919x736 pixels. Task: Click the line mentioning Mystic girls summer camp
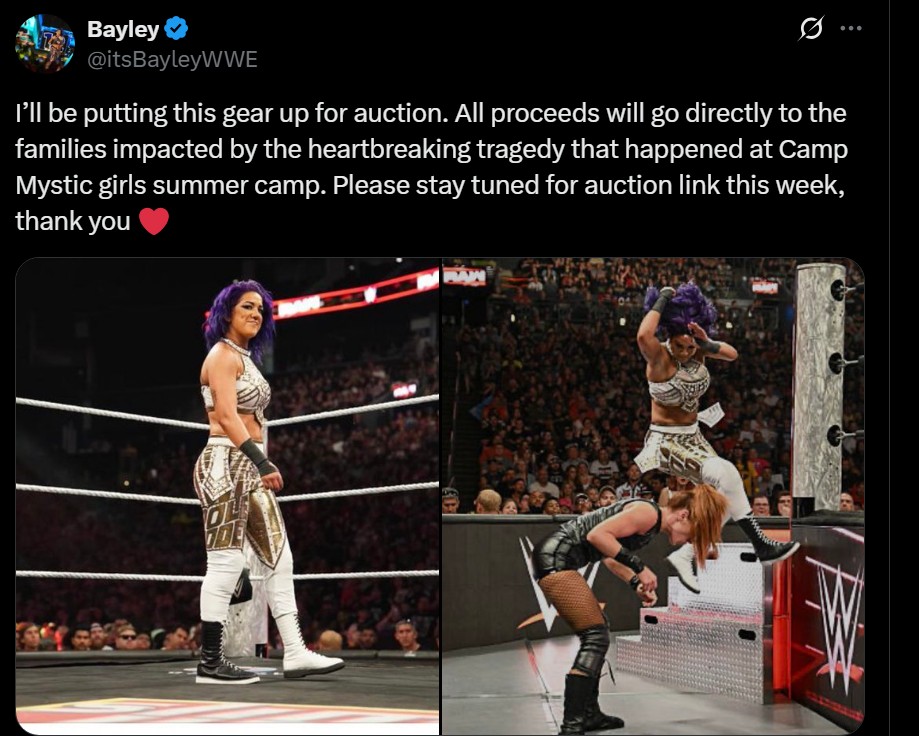click(430, 185)
